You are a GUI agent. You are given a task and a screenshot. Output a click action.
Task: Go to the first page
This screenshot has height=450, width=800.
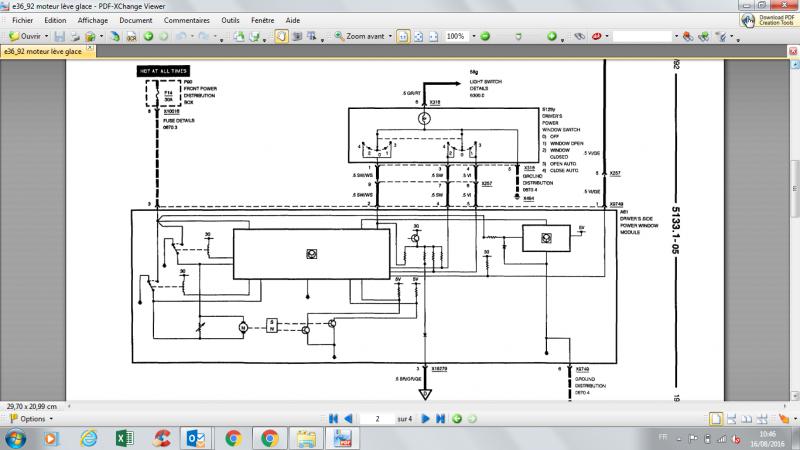332,418
